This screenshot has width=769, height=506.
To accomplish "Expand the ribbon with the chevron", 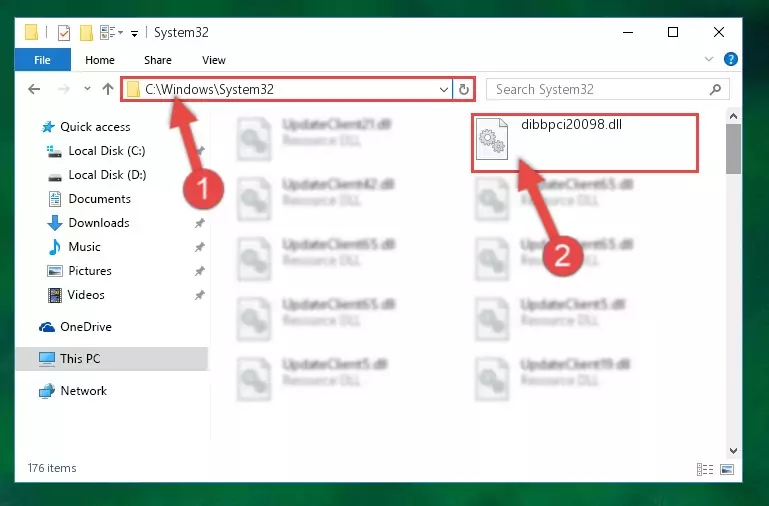I will (709, 59).
